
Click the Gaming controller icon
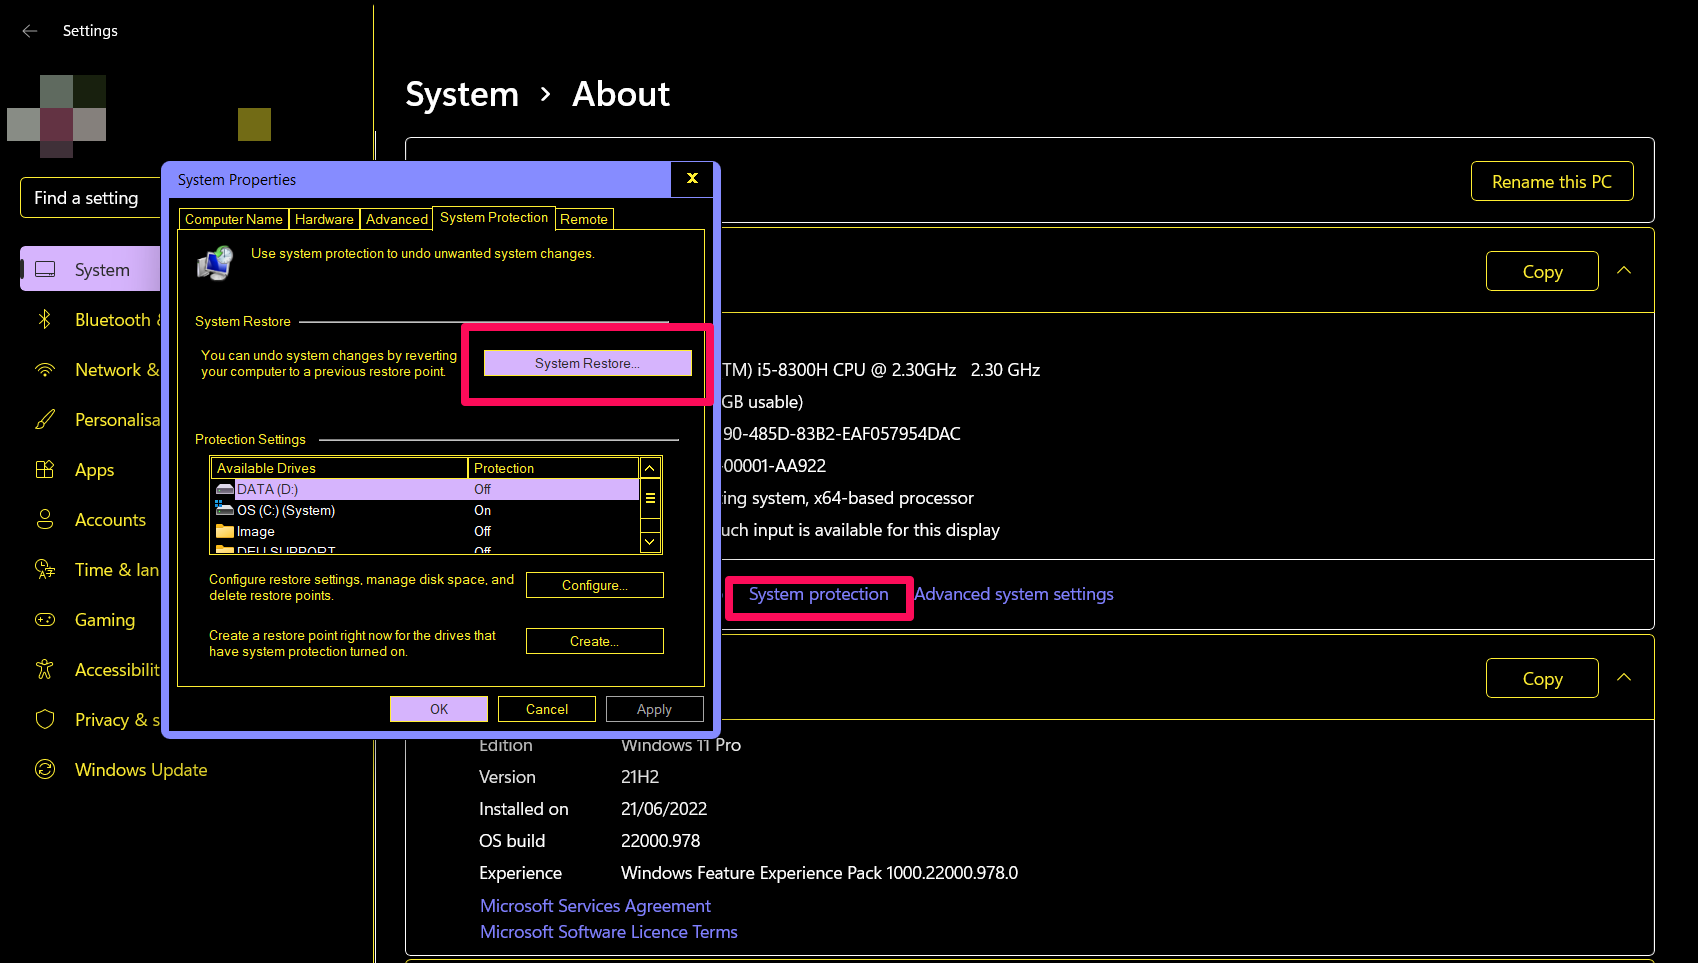(45, 620)
